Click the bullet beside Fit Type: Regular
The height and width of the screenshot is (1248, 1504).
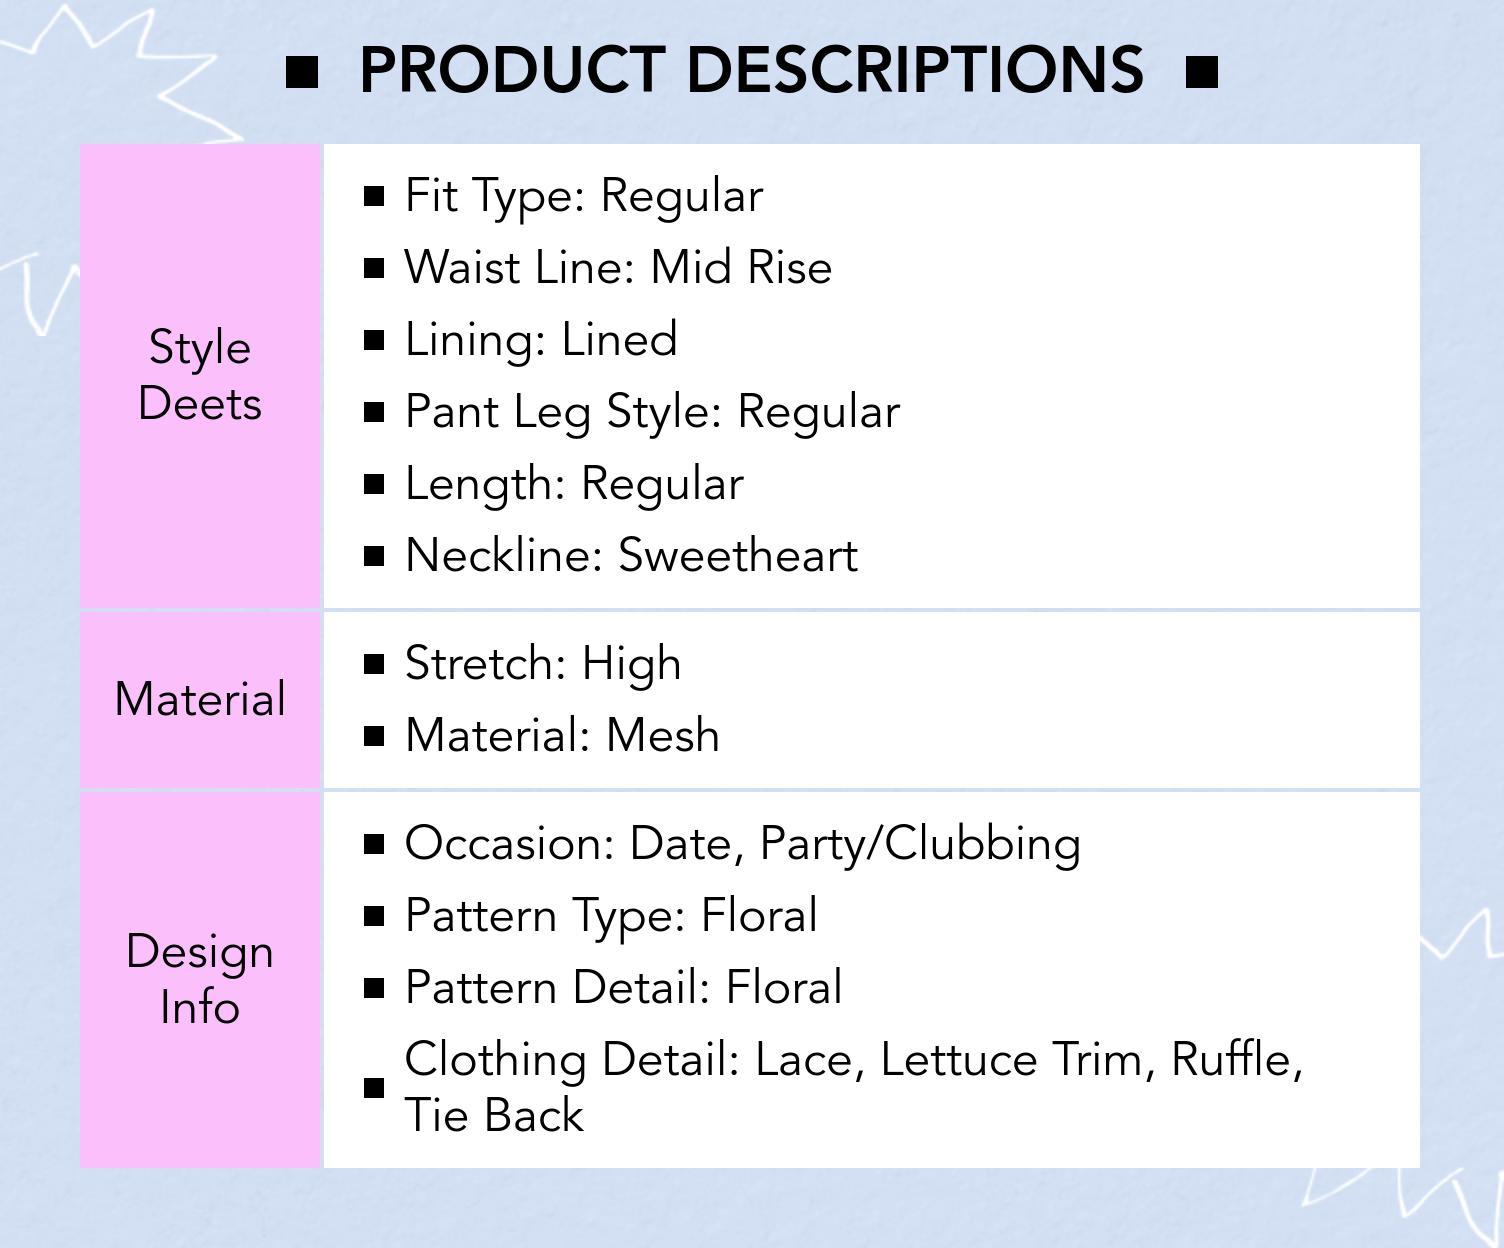374,196
